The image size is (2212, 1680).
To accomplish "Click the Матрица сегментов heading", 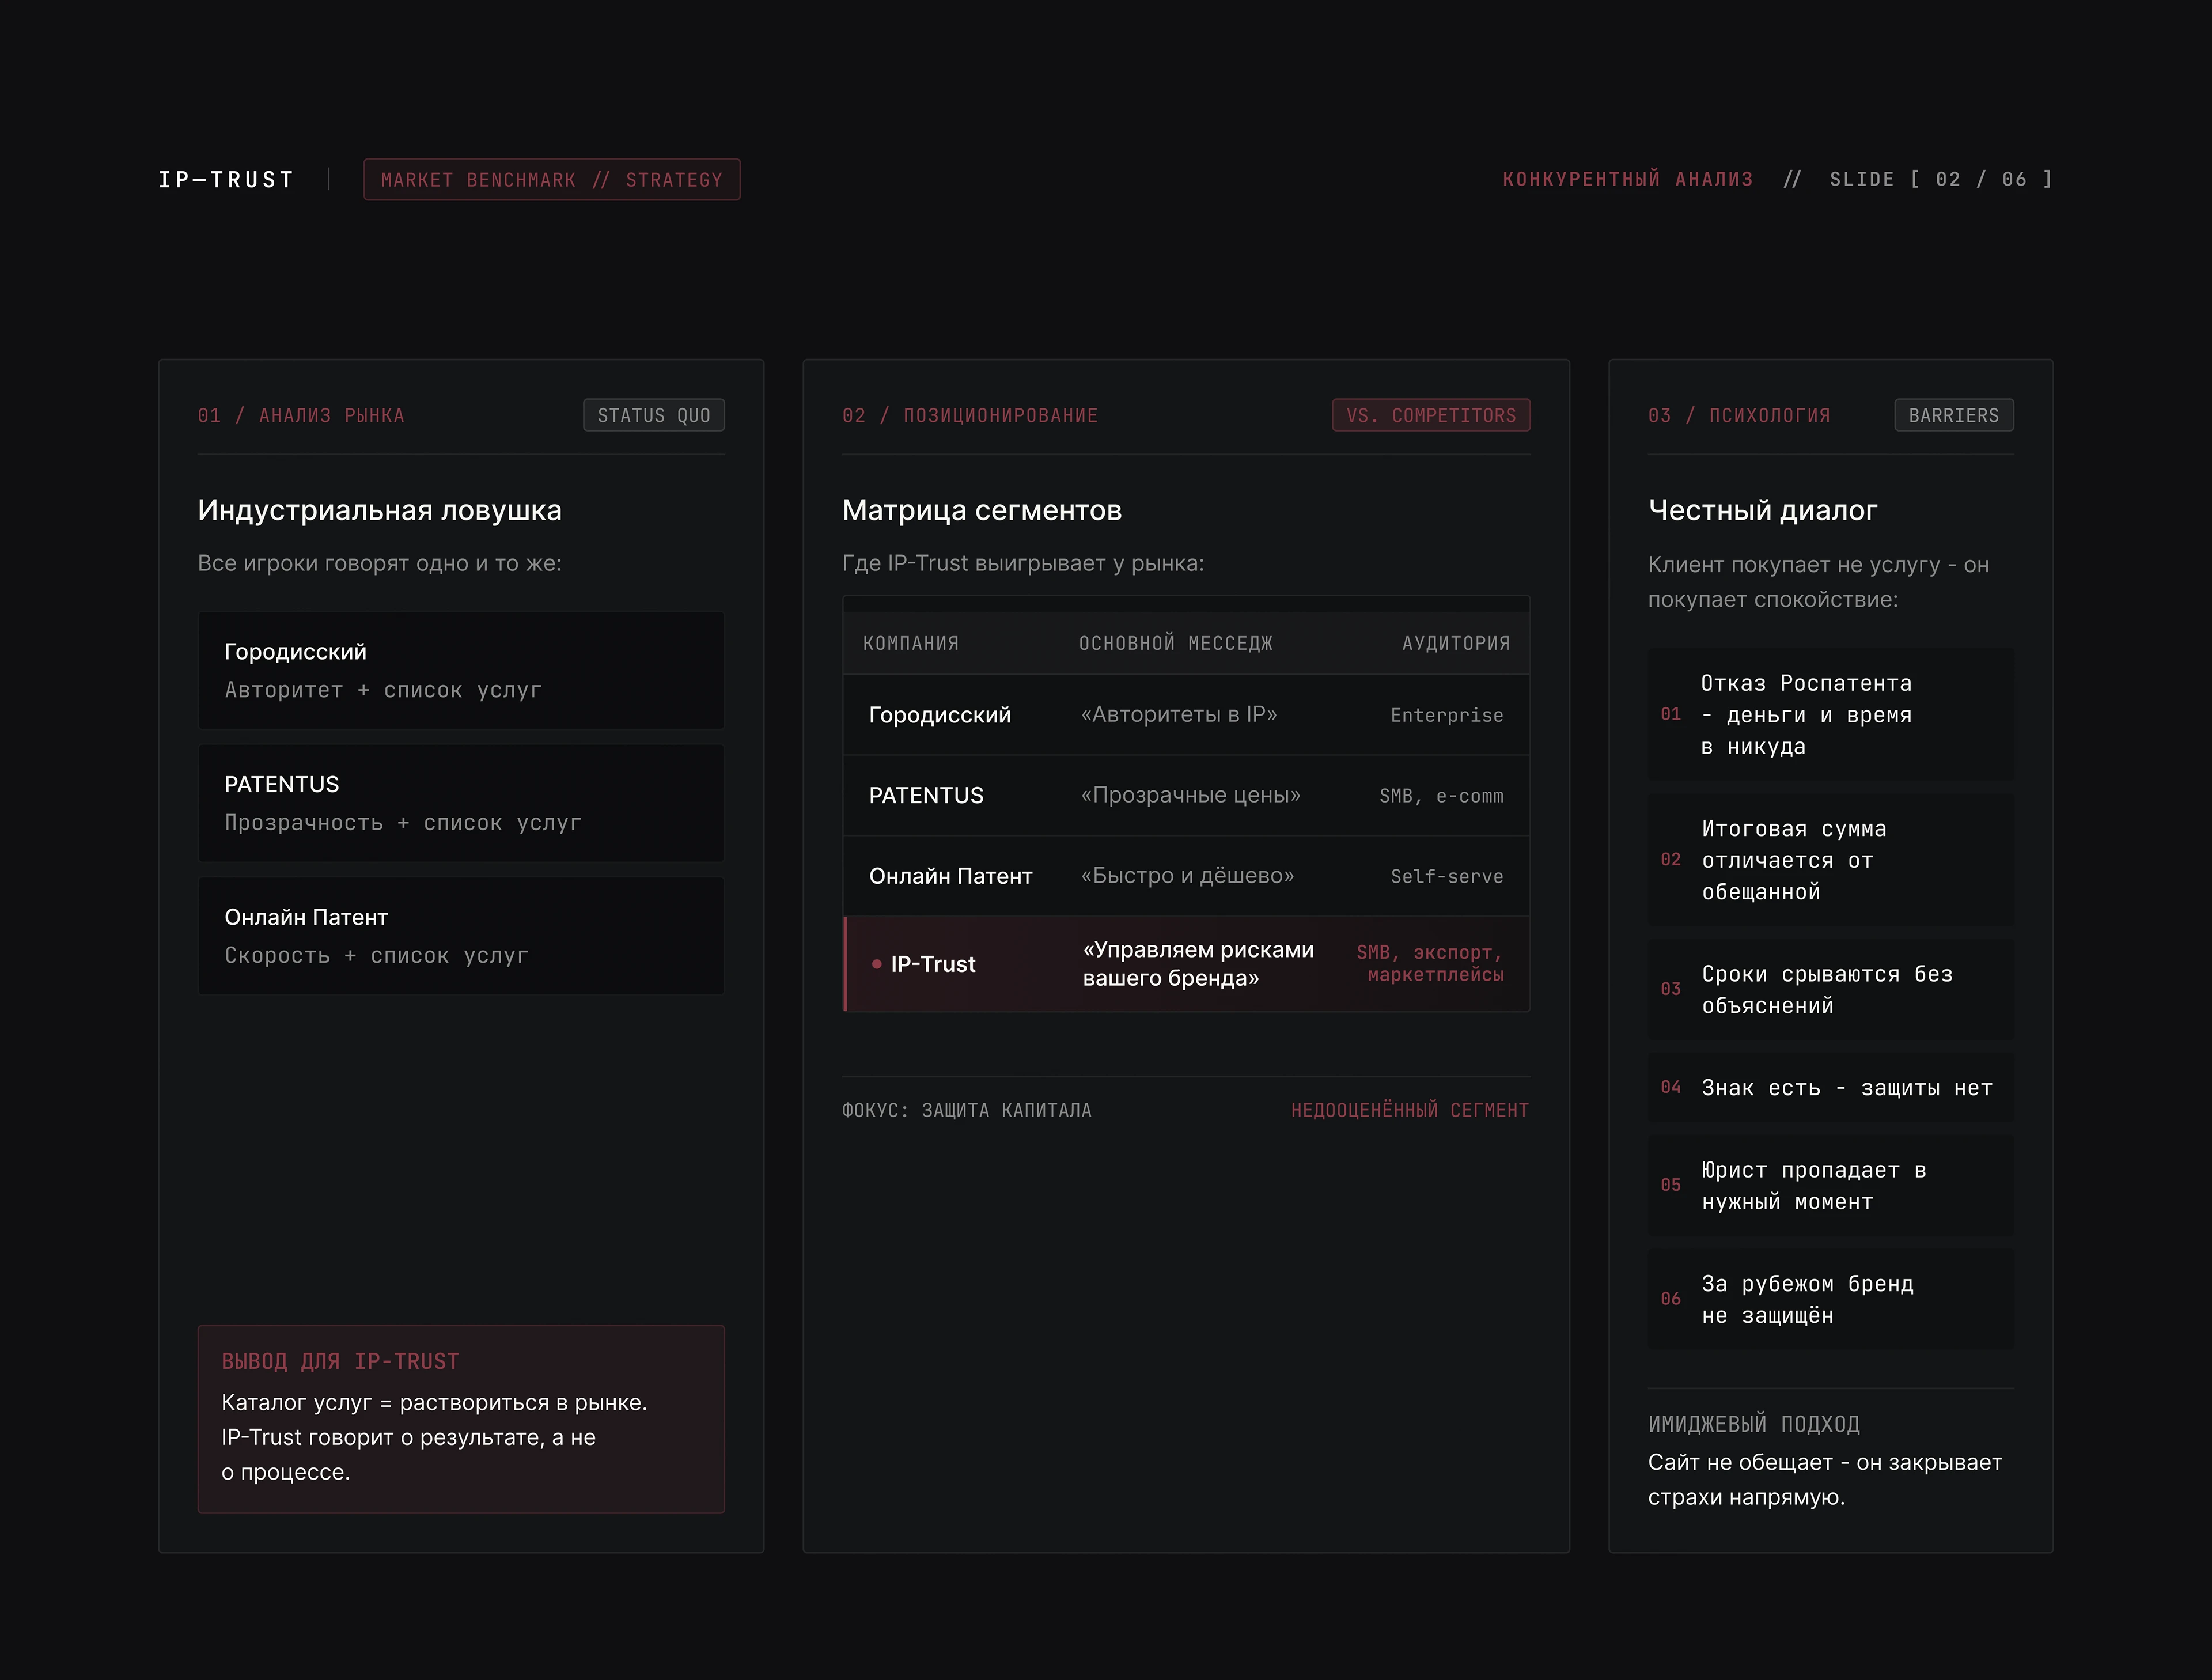I will point(982,510).
